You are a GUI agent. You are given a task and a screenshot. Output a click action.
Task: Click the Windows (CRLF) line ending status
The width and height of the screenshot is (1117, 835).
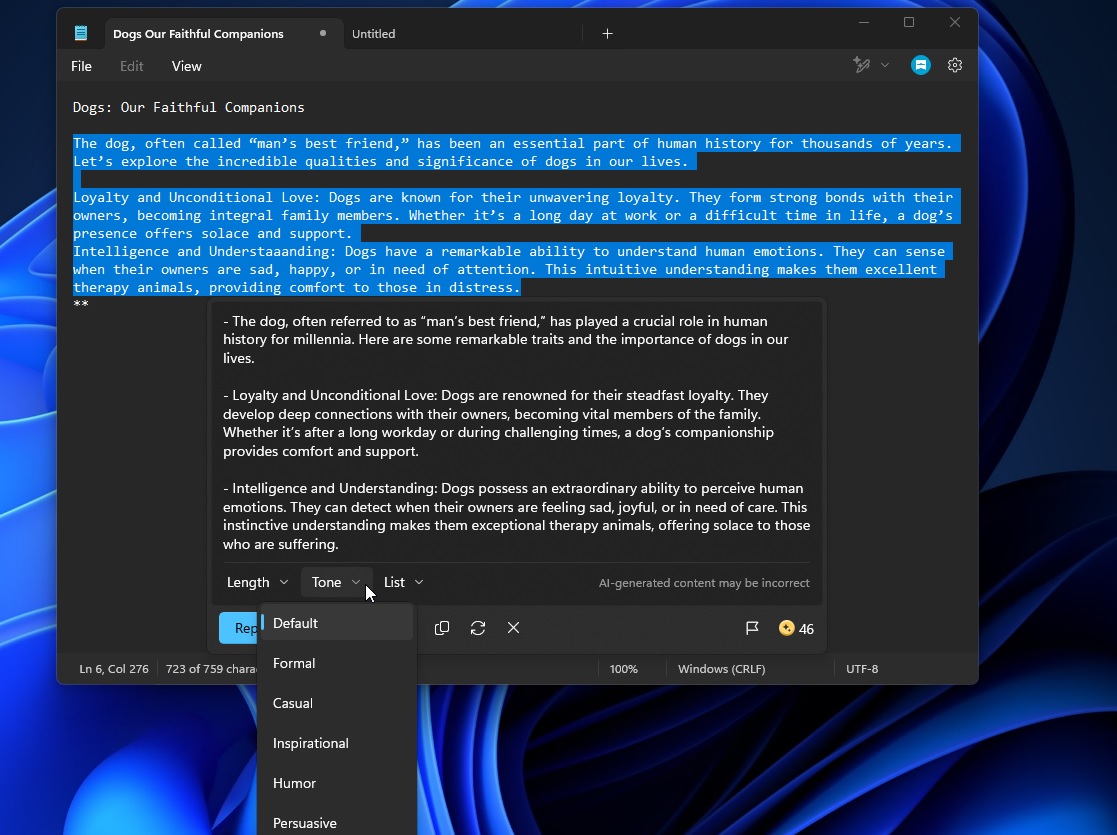pos(721,668)
